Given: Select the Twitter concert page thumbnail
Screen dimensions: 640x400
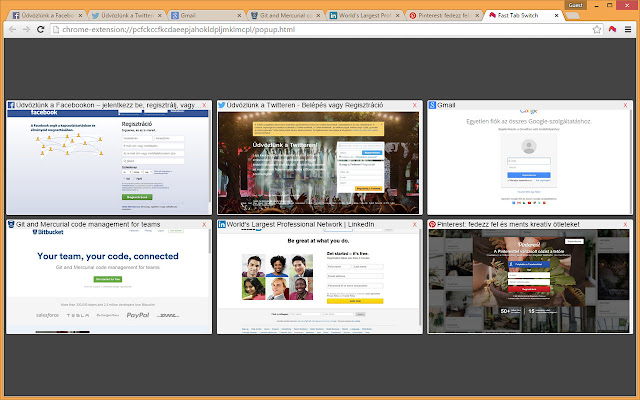Looking at the screenshot, I should tap(318, 162).
